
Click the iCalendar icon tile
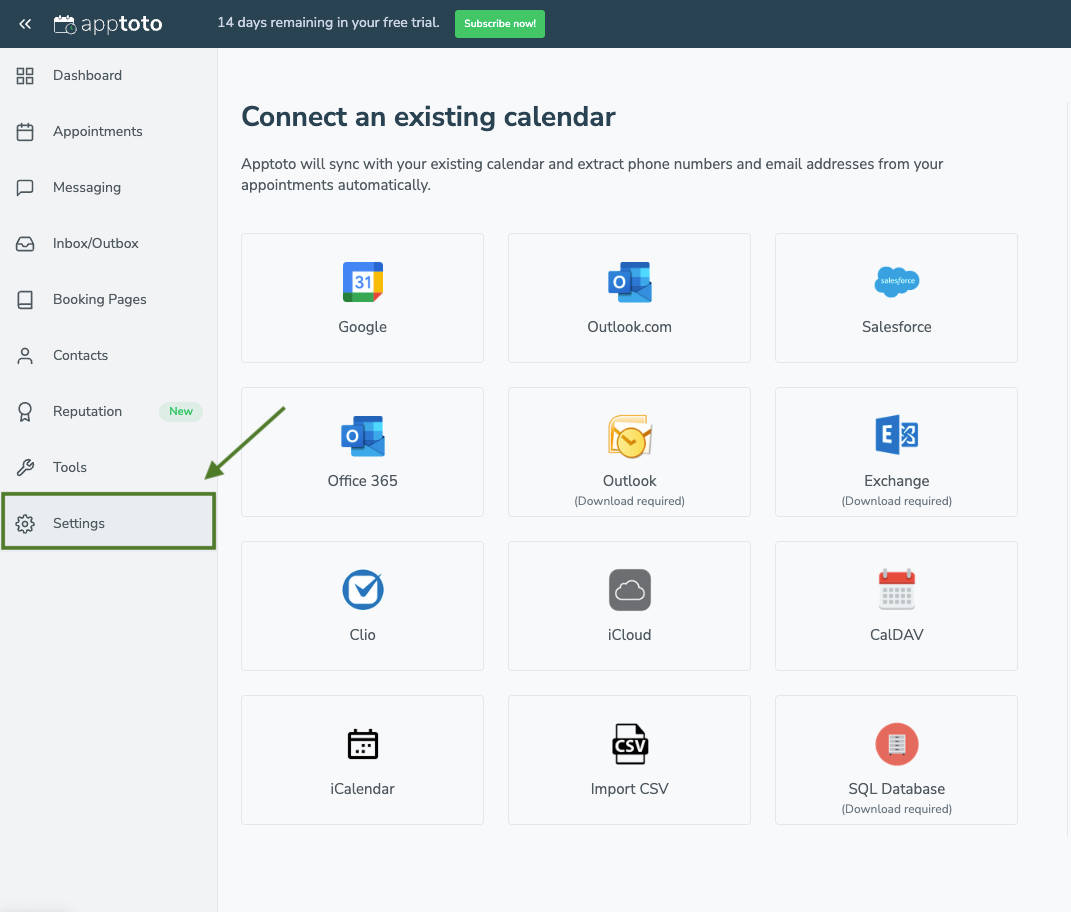(362, 744)
